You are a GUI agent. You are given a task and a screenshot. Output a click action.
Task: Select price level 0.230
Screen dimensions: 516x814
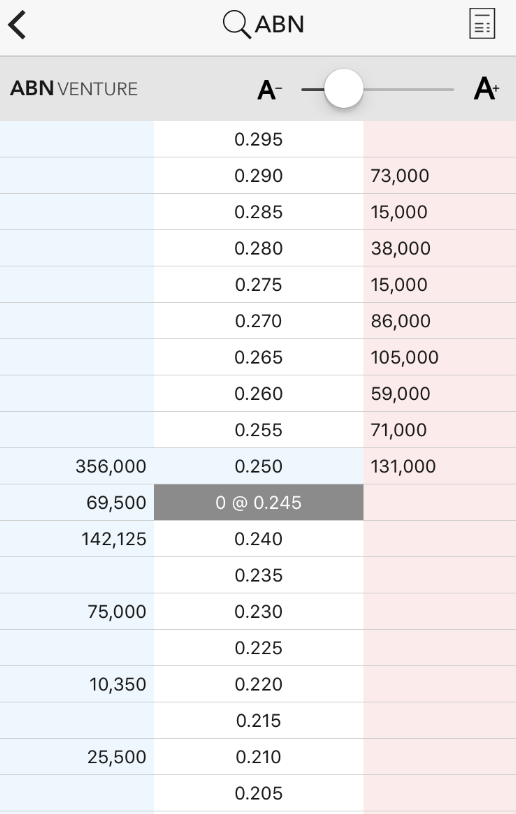259,612
